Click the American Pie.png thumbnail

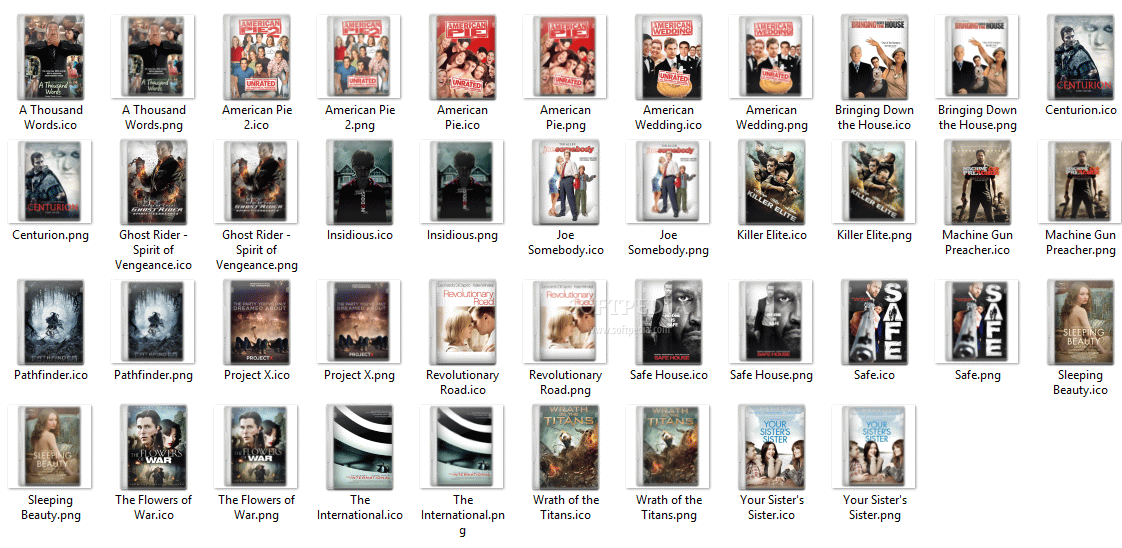[x=565, y=57]
